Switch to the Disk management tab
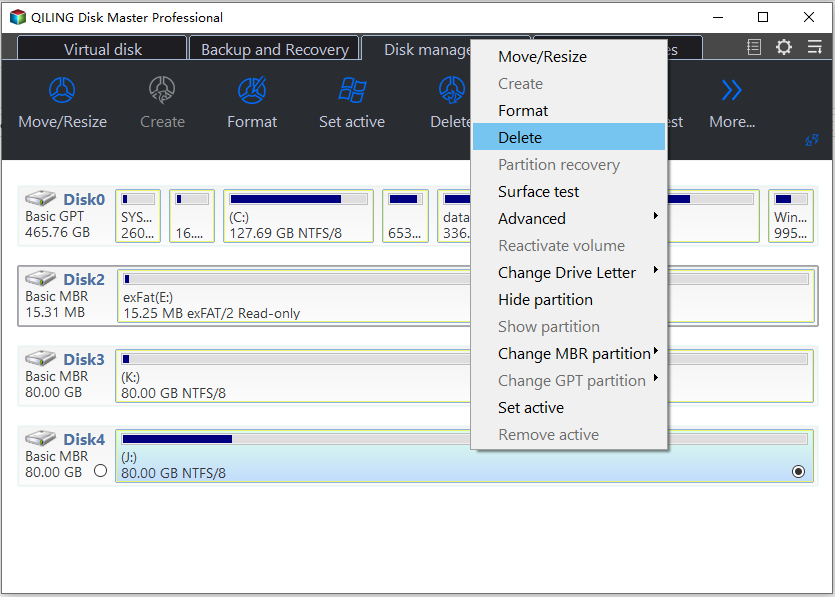Screen dimensions: 835x597 tap(417, 49)
